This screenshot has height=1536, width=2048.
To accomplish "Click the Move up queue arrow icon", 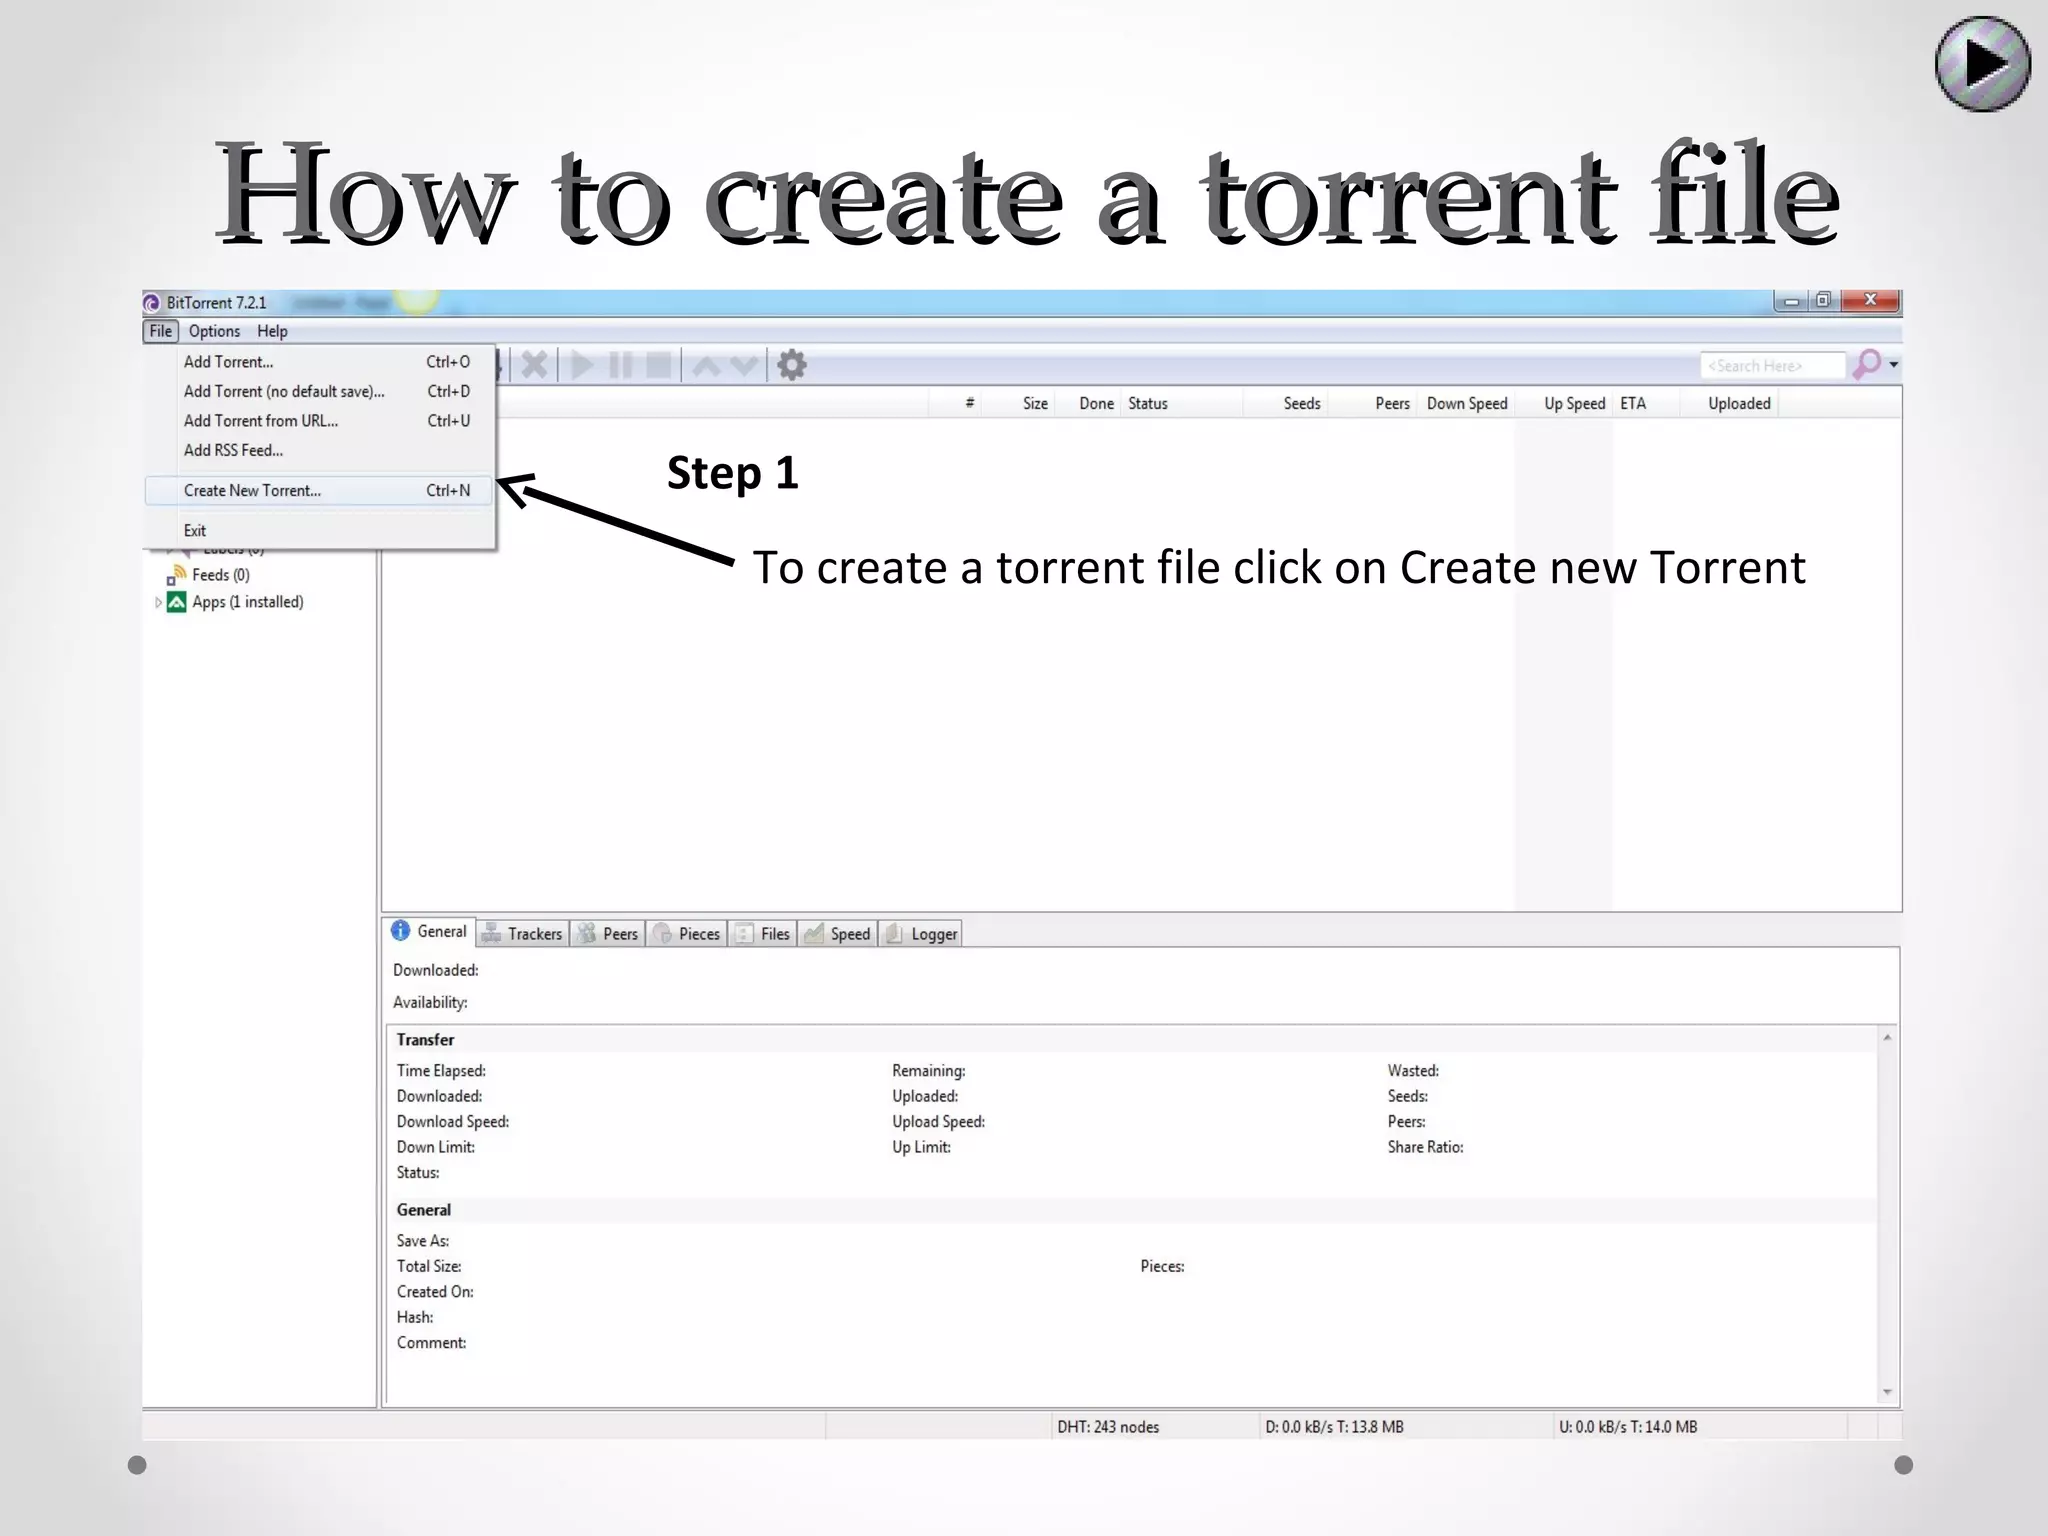I will tap(706, 366).
